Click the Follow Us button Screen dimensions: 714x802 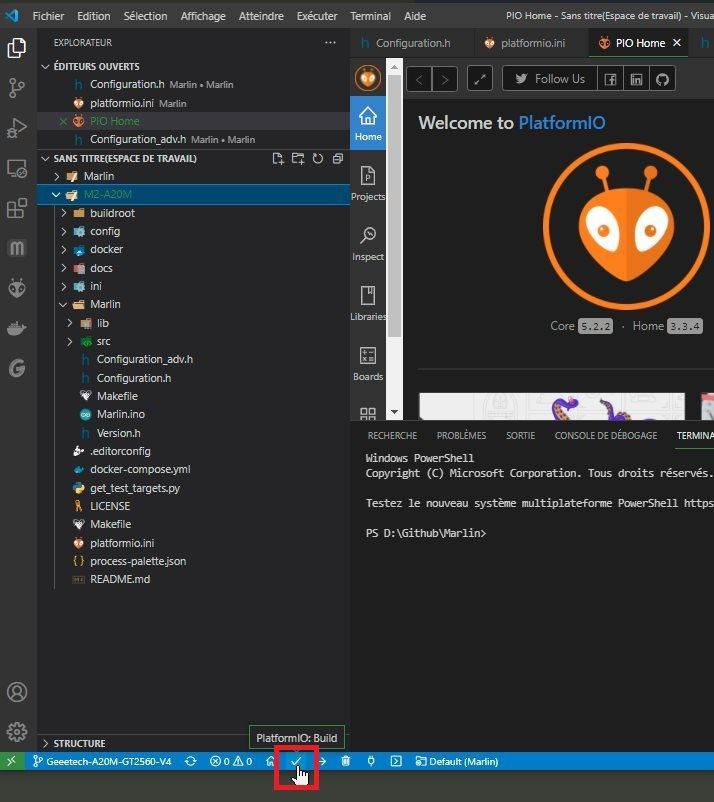click(549, 79)
